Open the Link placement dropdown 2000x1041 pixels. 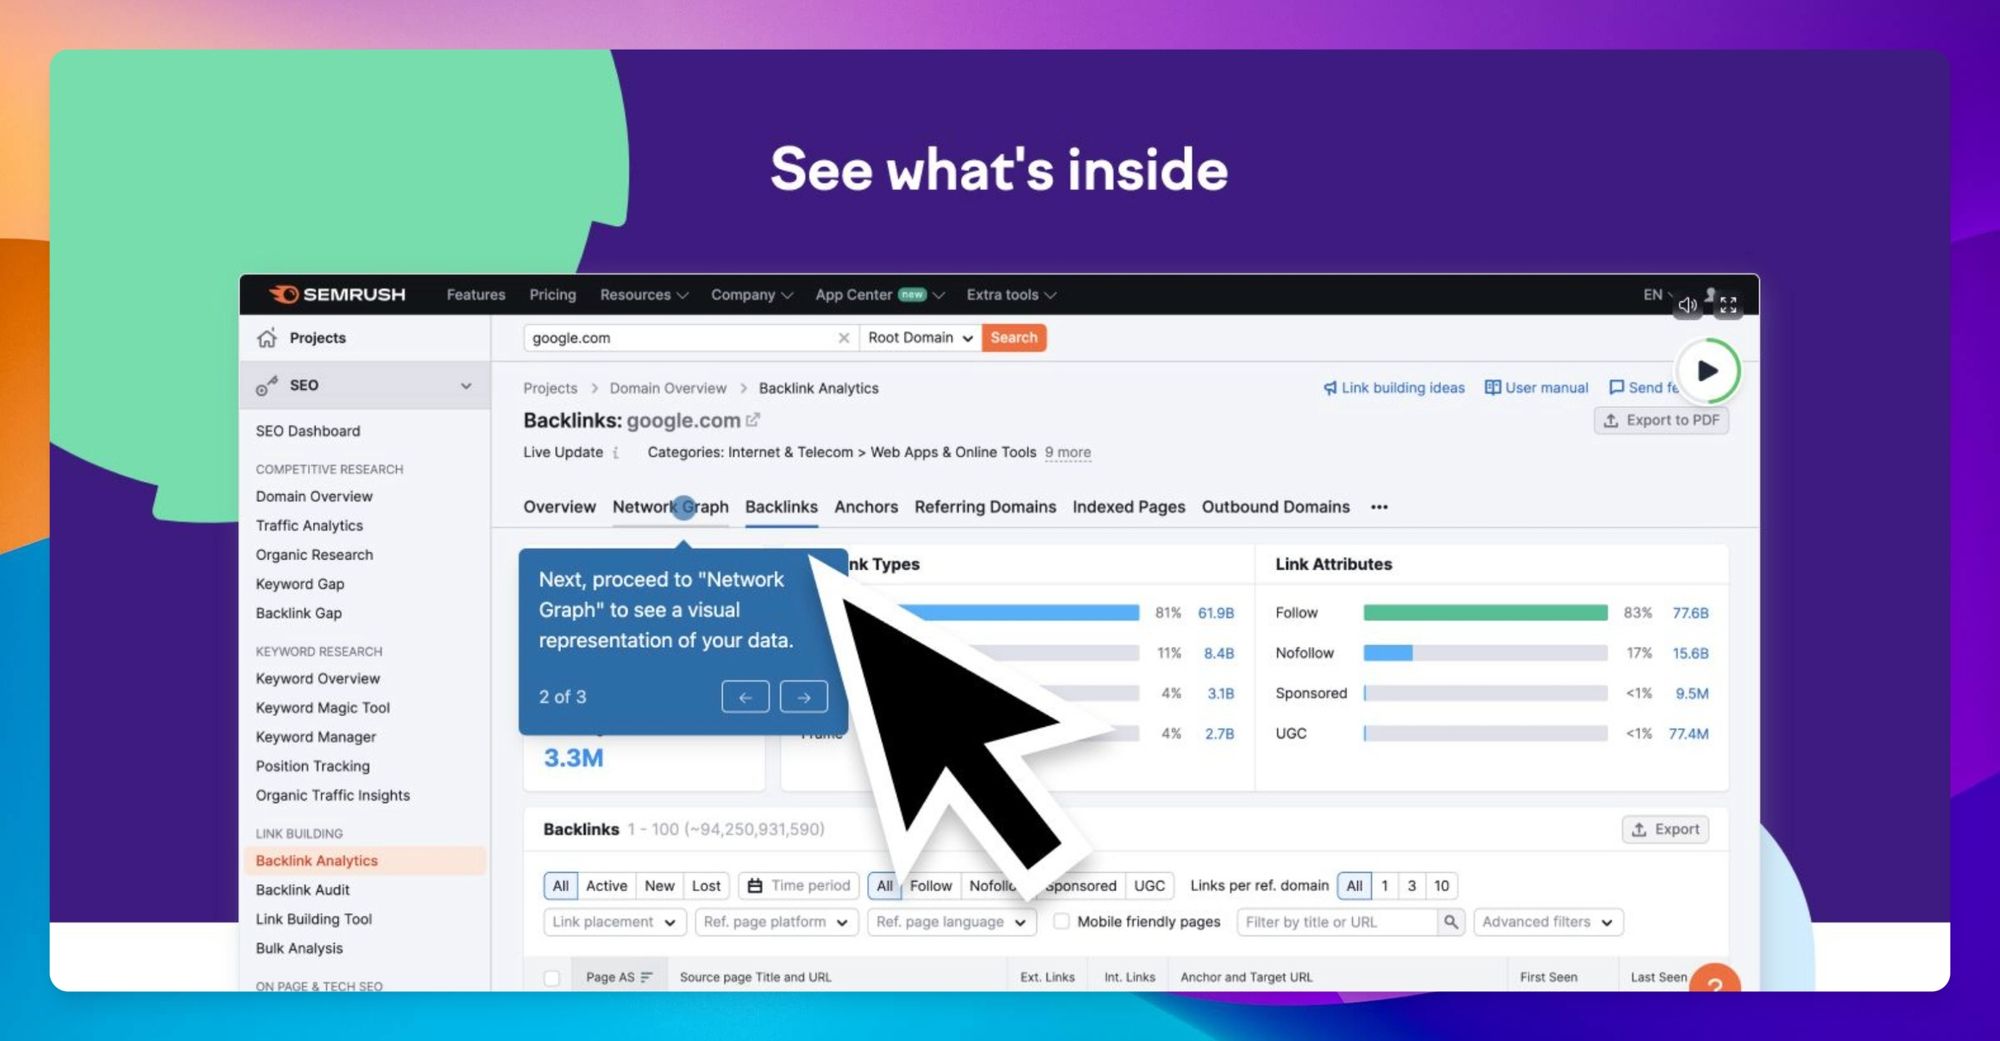tap(614, 922)
